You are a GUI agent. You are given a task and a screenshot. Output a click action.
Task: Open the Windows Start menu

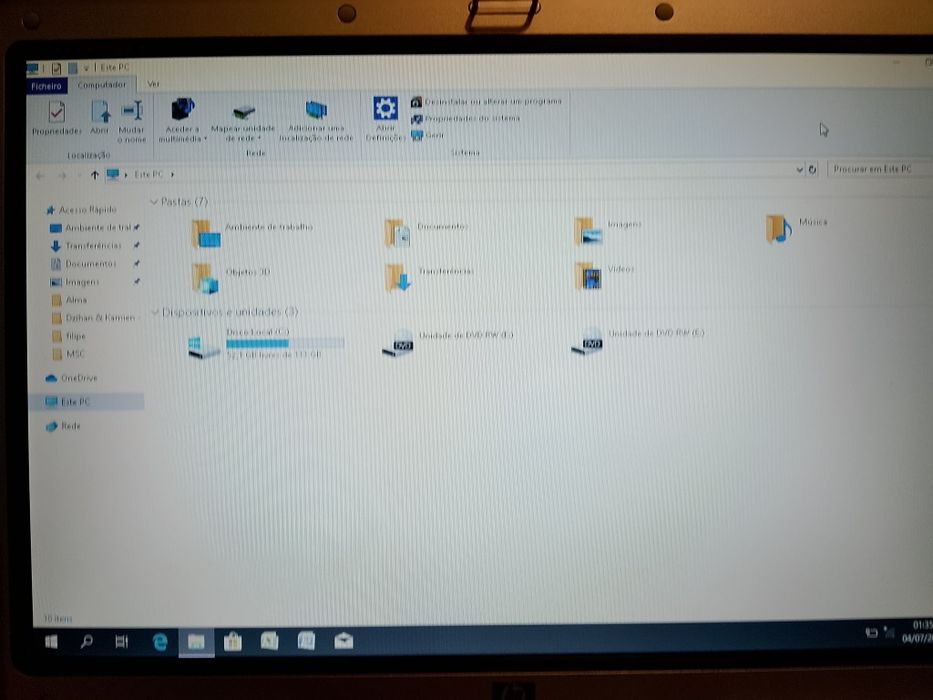pyautogui.click(x=51, y=642)
